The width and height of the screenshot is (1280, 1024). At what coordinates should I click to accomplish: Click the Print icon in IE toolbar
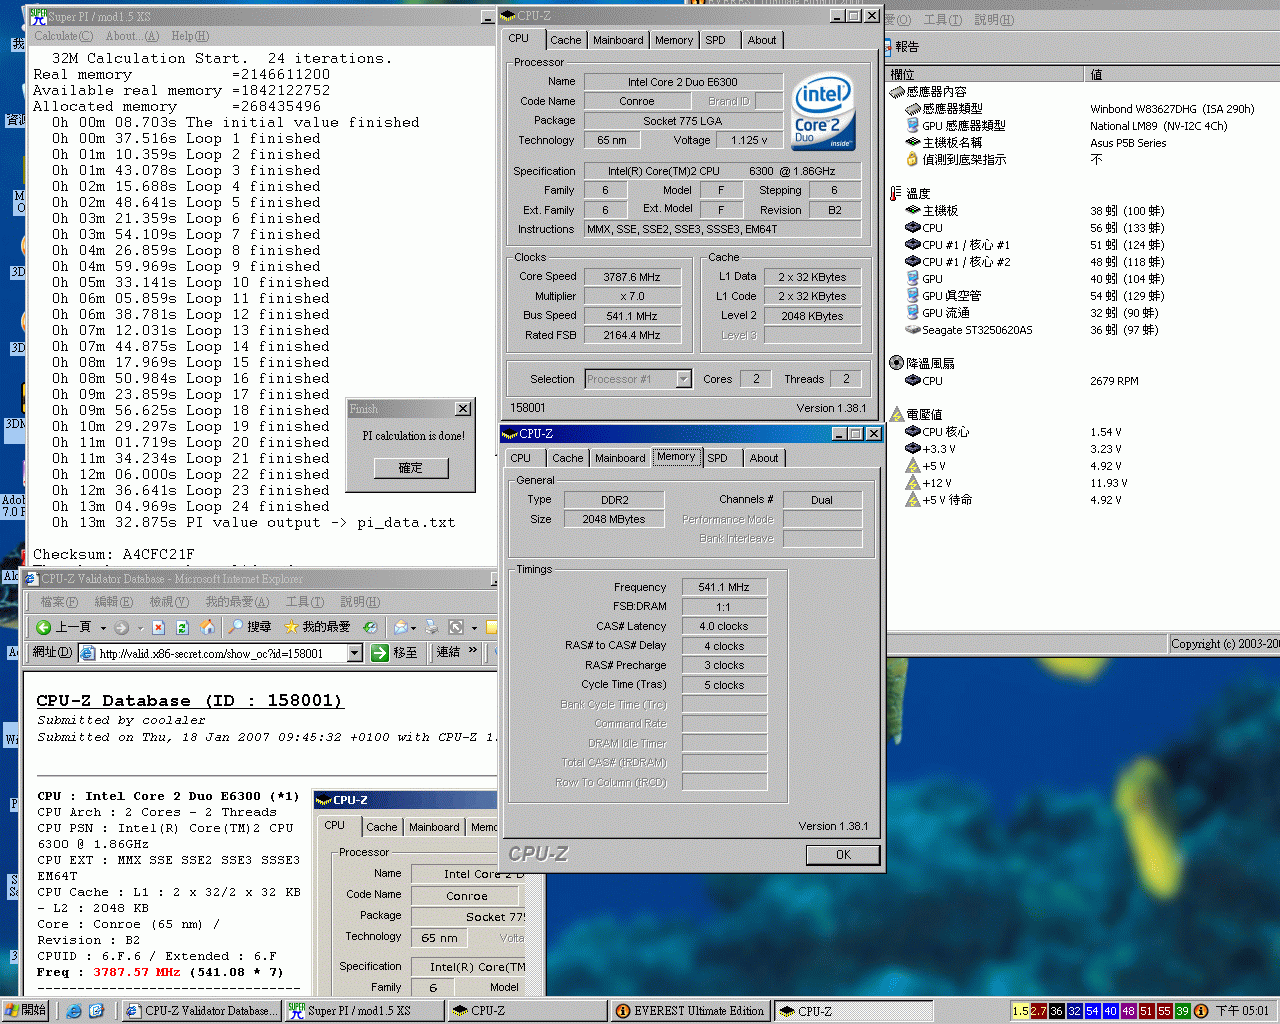[432, 627]
